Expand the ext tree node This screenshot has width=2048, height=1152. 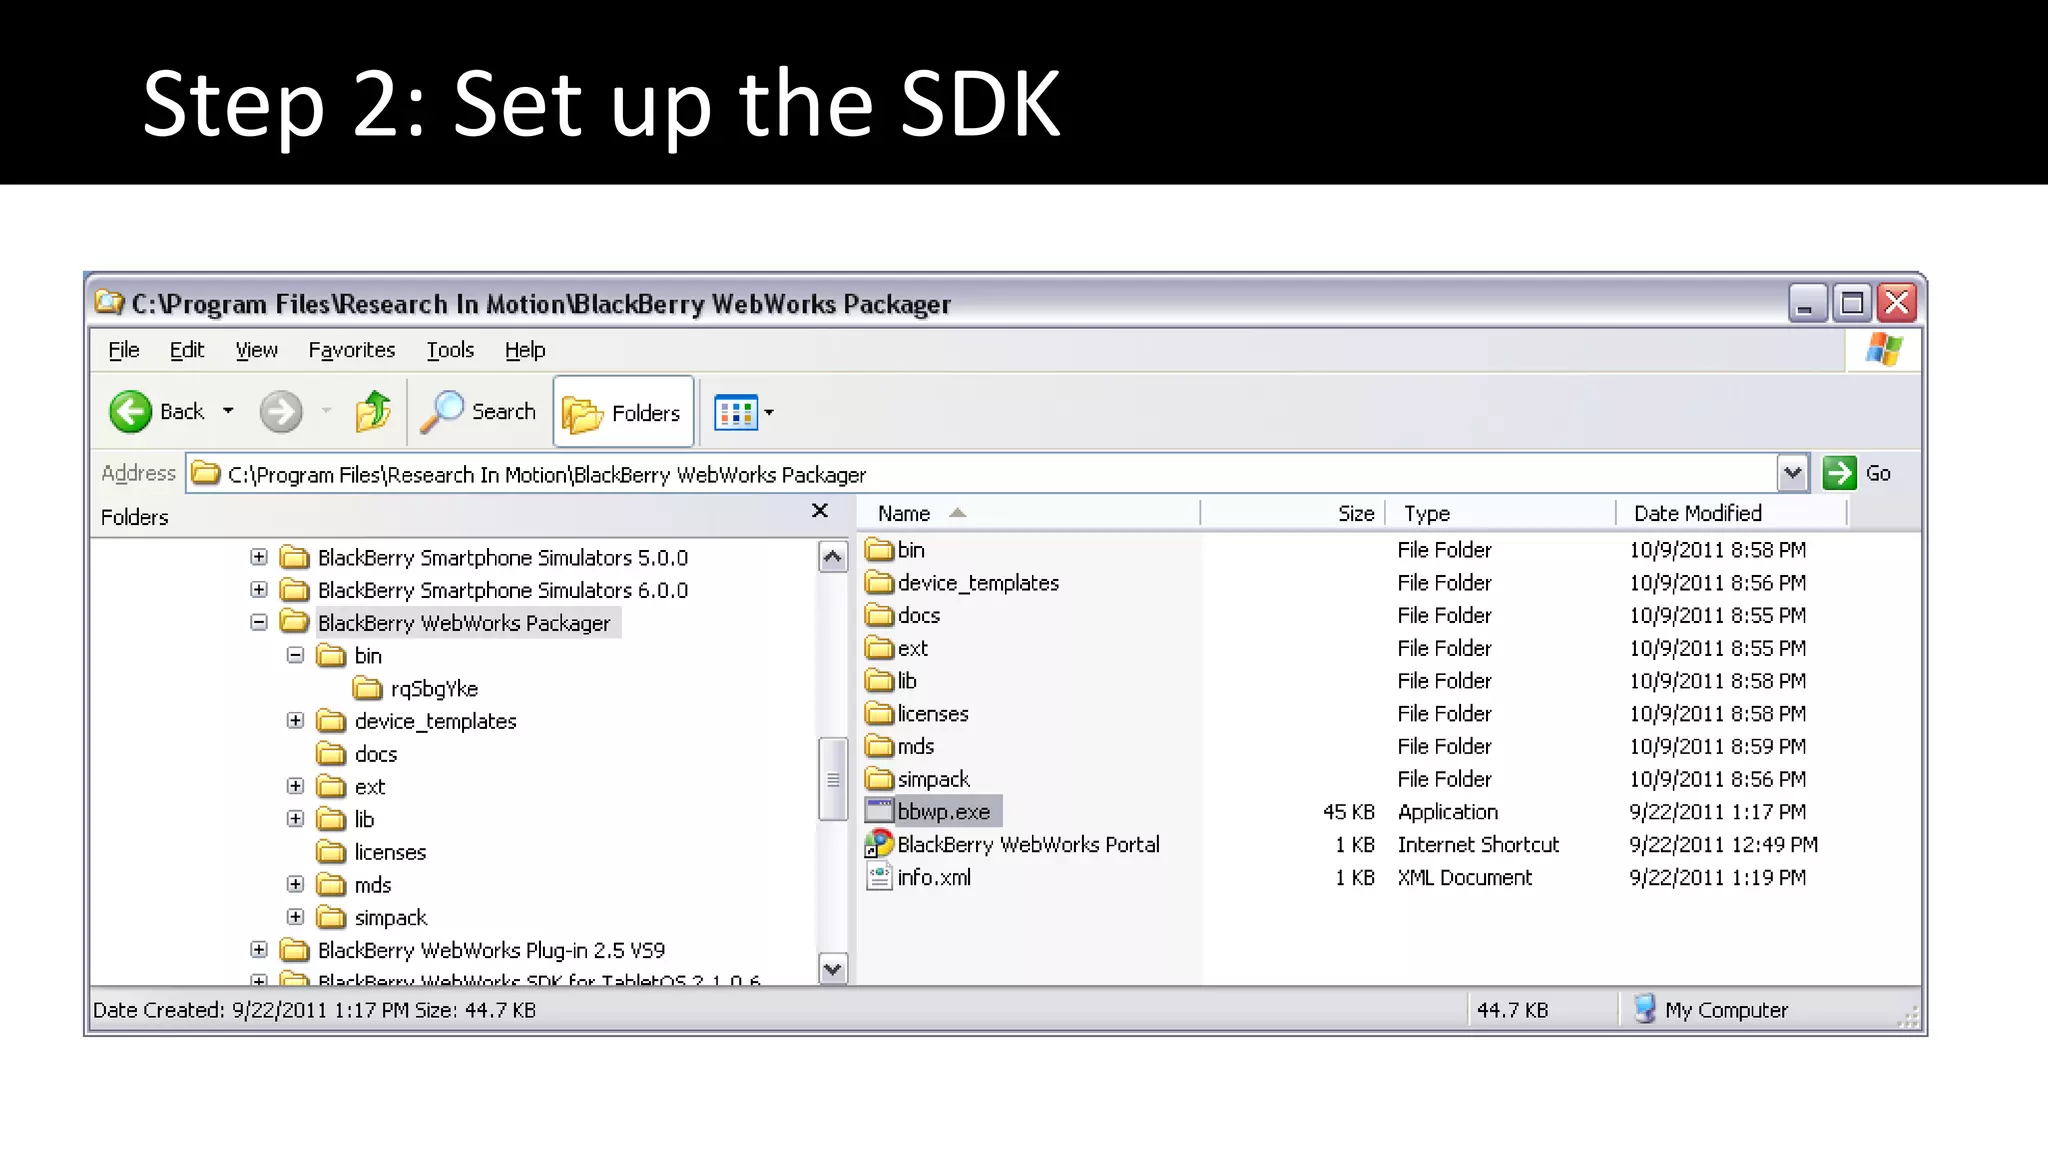pyautogui.click(x=295, y=786)
